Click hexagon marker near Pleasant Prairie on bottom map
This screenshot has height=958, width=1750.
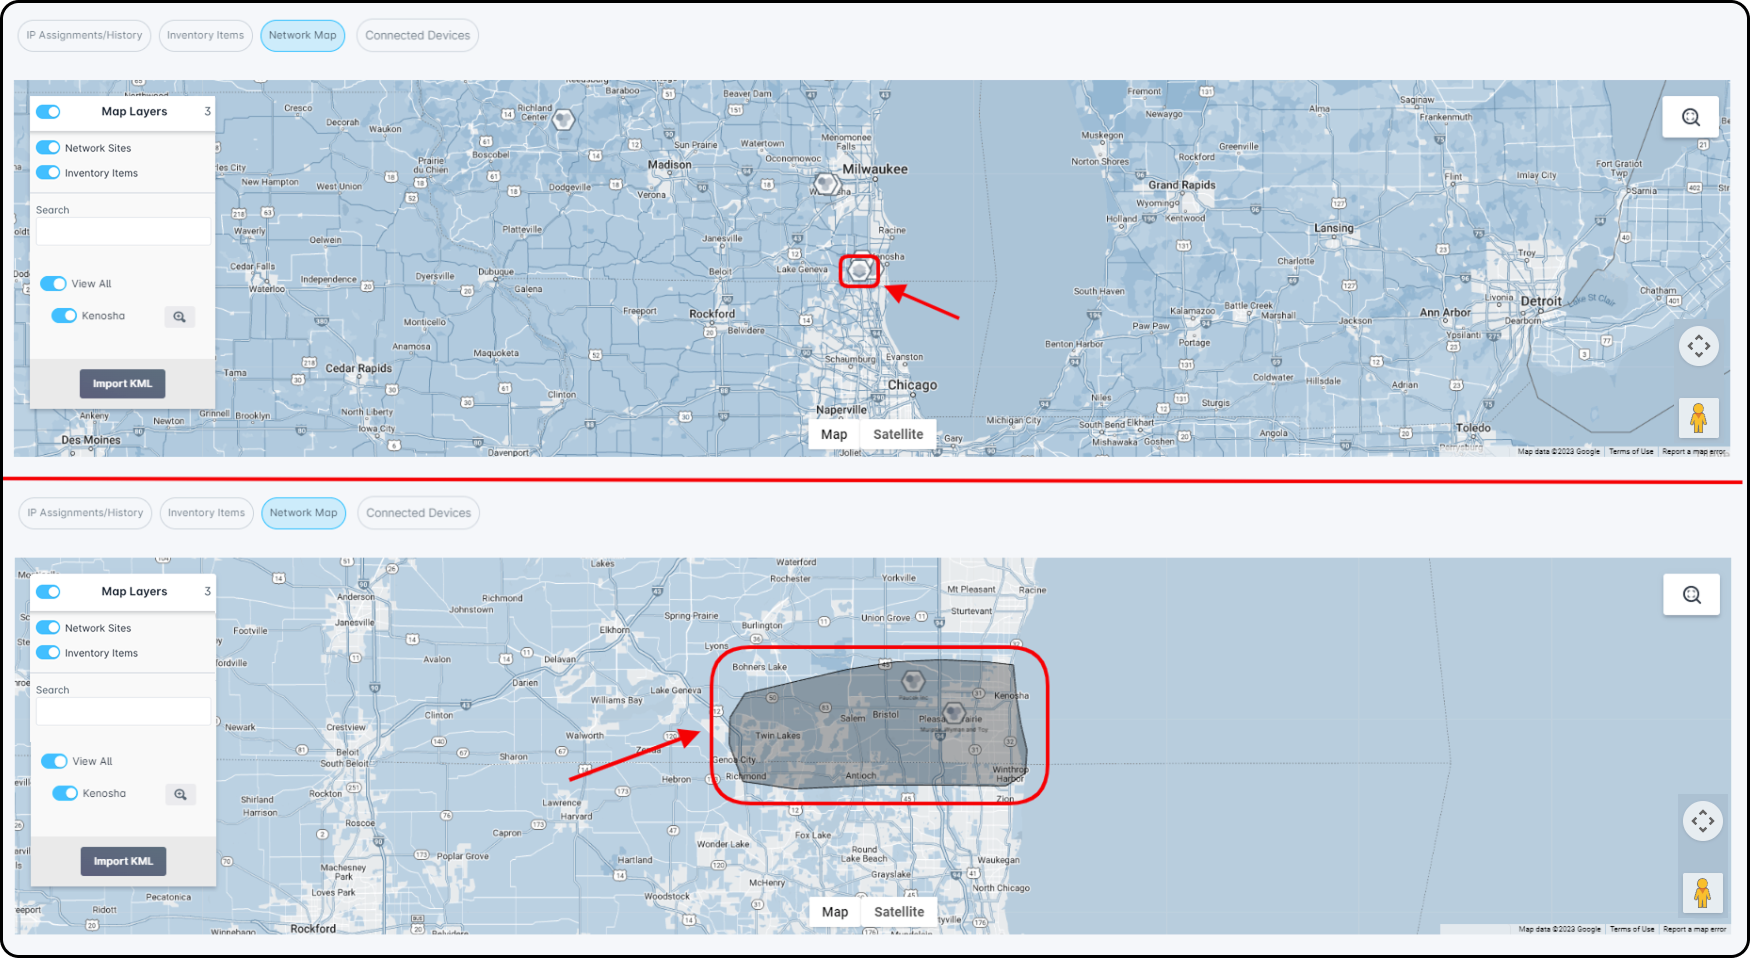(x=954, y=713)
